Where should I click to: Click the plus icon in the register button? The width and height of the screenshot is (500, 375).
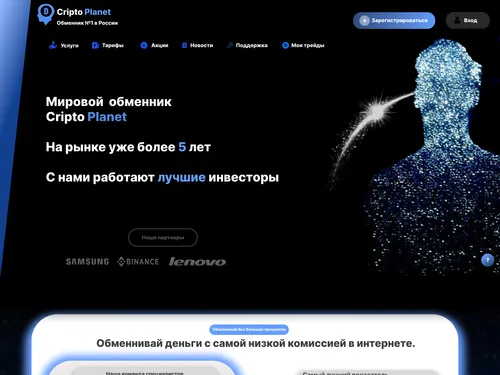point(364,21)
